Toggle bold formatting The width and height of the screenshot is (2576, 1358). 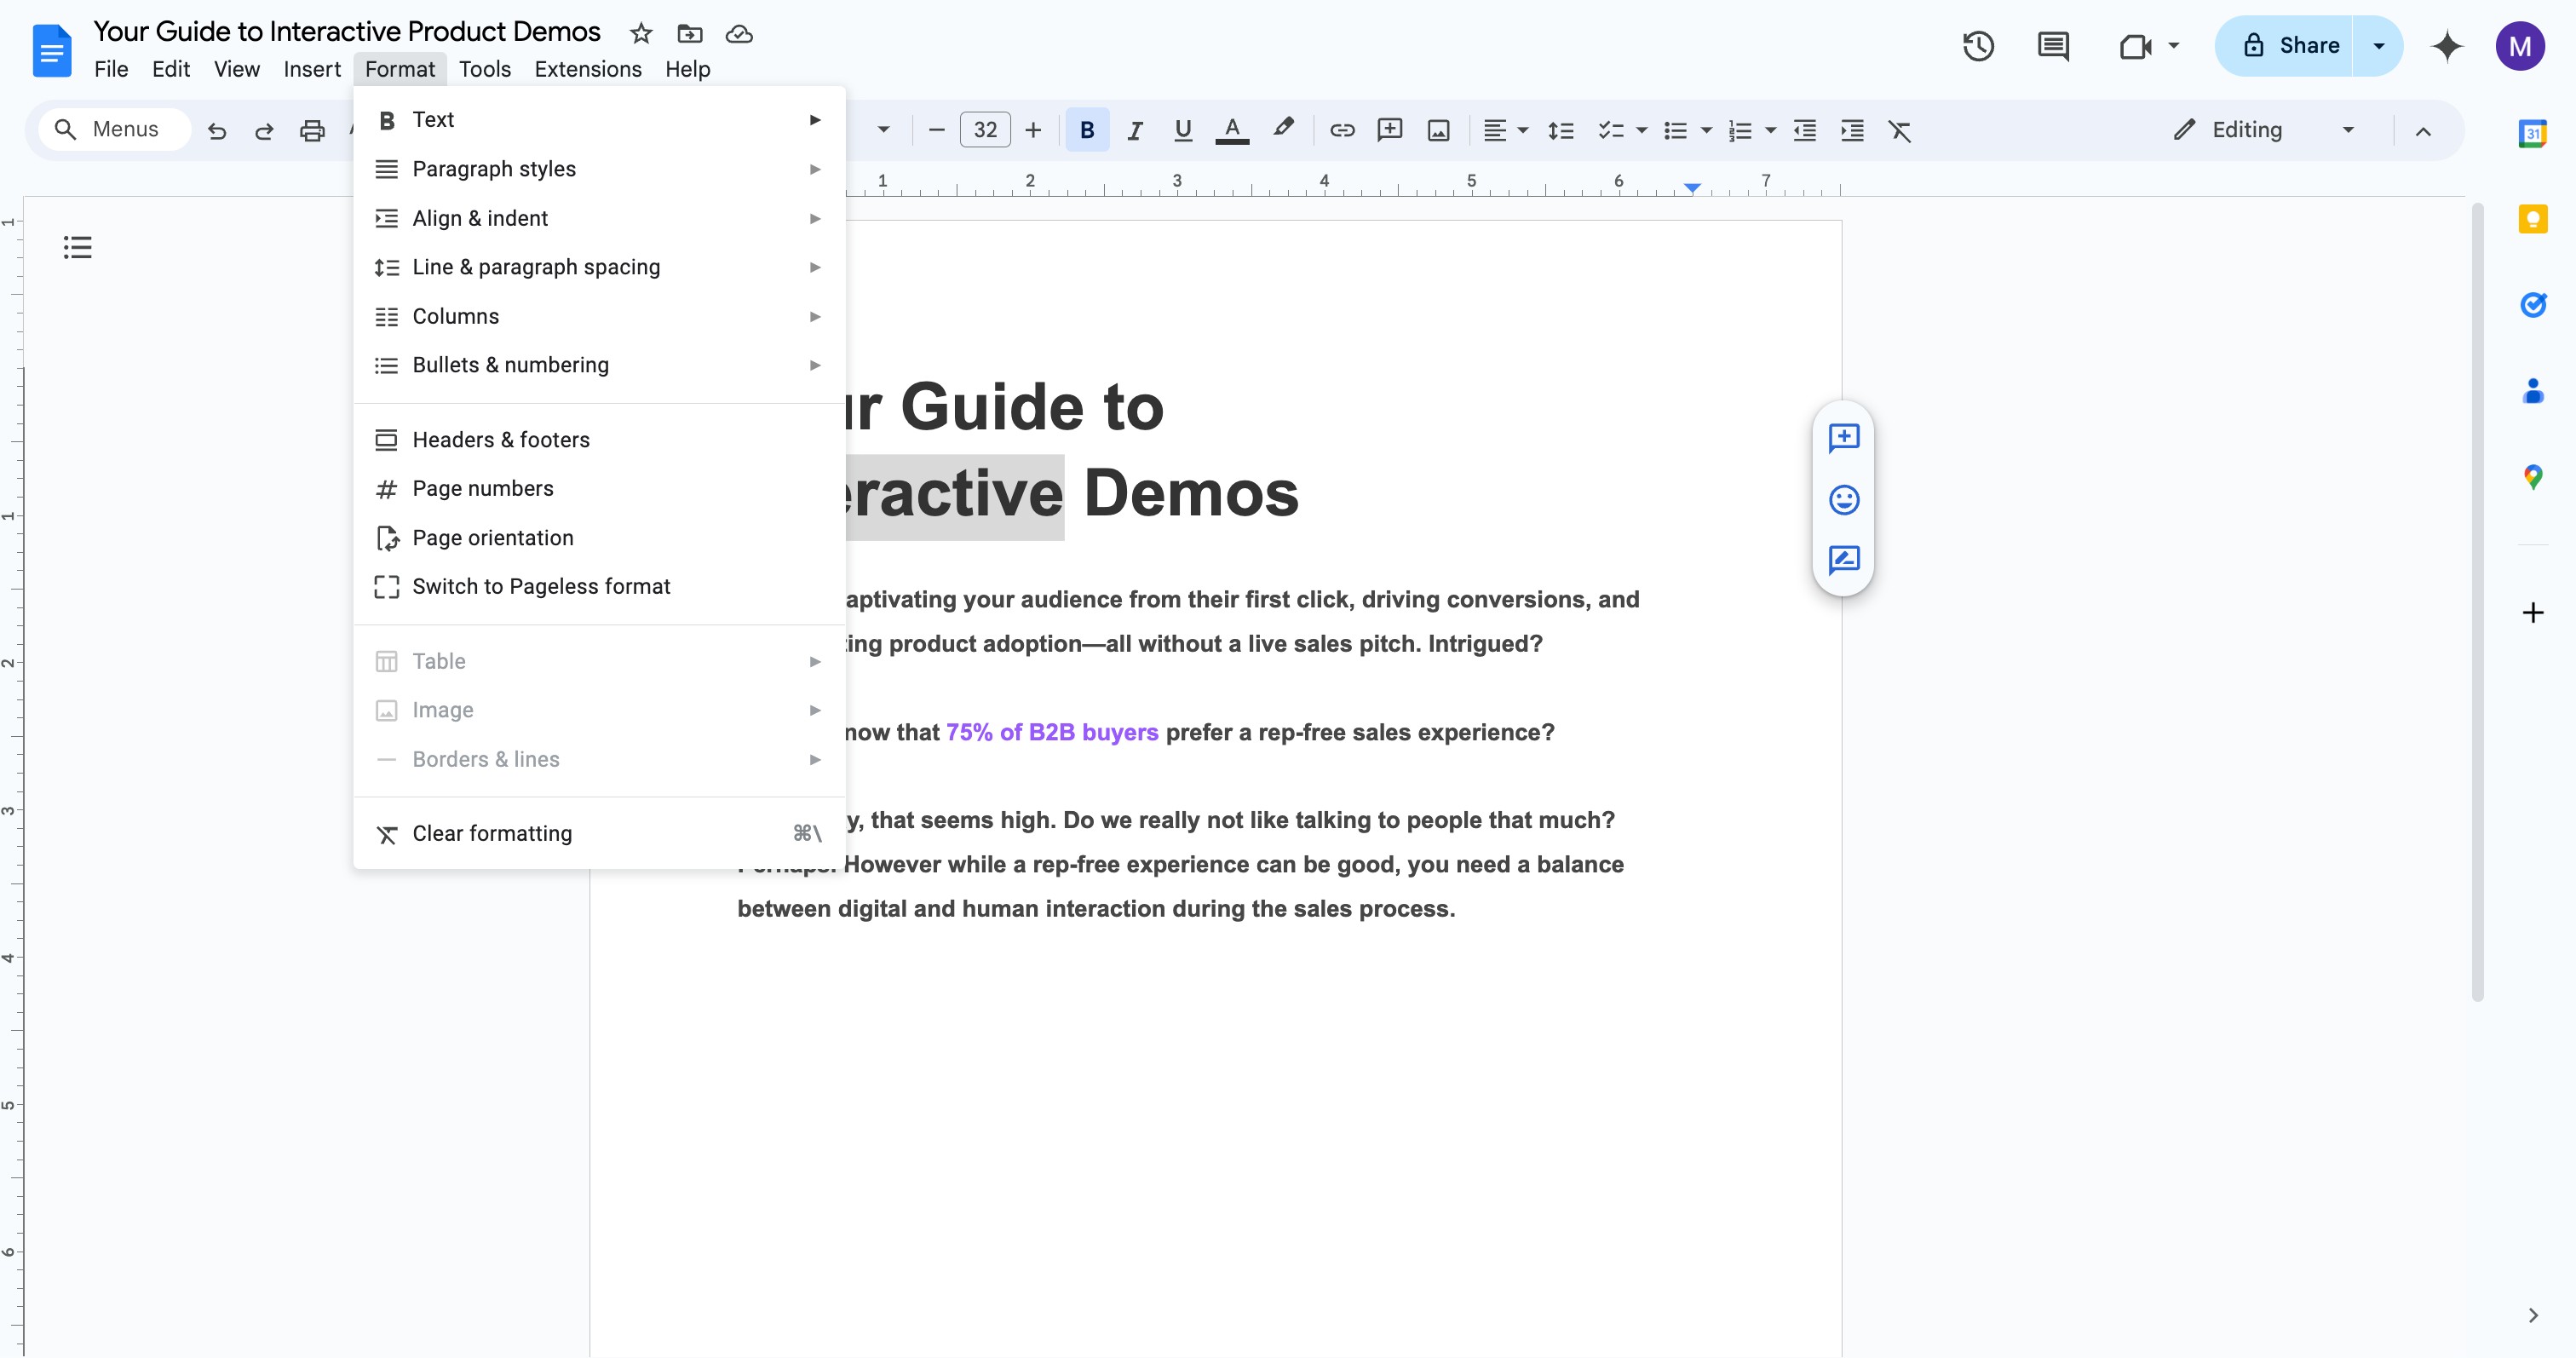[x=1087, y=130]
